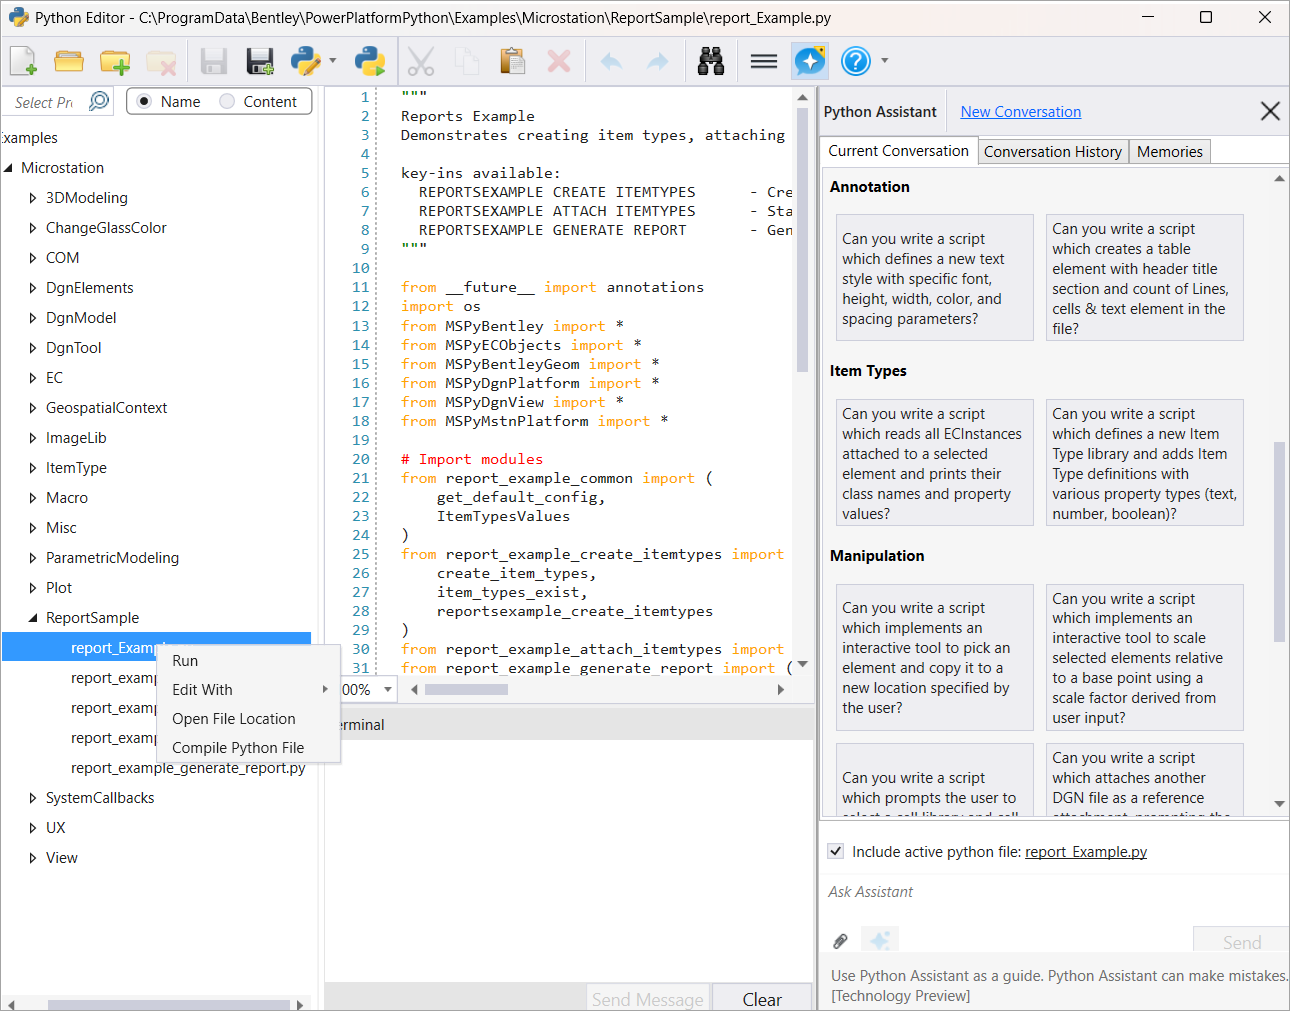Select ECInstances reading script suggestion

click(x=934, y=463)
